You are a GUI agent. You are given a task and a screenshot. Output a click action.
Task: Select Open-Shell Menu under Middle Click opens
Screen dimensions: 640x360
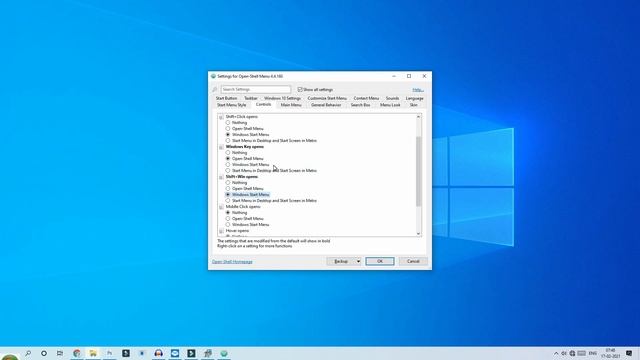pyautogui.click(x=228, y=219)
